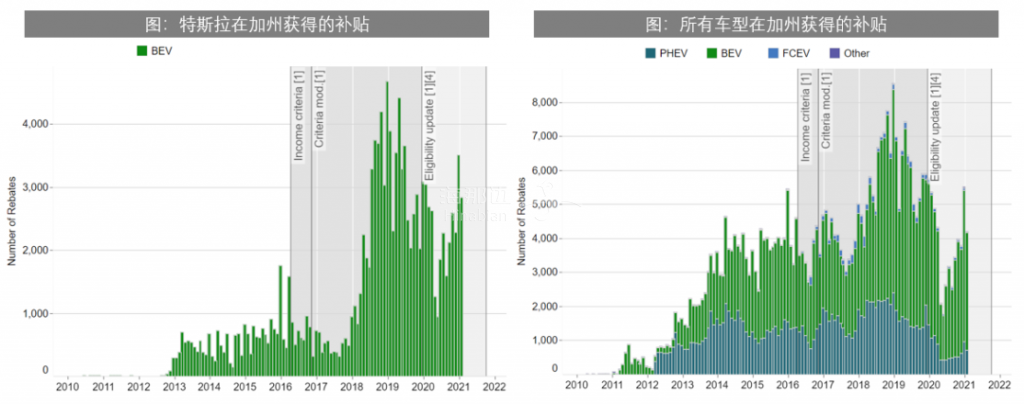Click 'Eligibility update [1][4]' marker in Tesla chart
The height and width of the screenshot is (404, 1024).
(429, 127)
